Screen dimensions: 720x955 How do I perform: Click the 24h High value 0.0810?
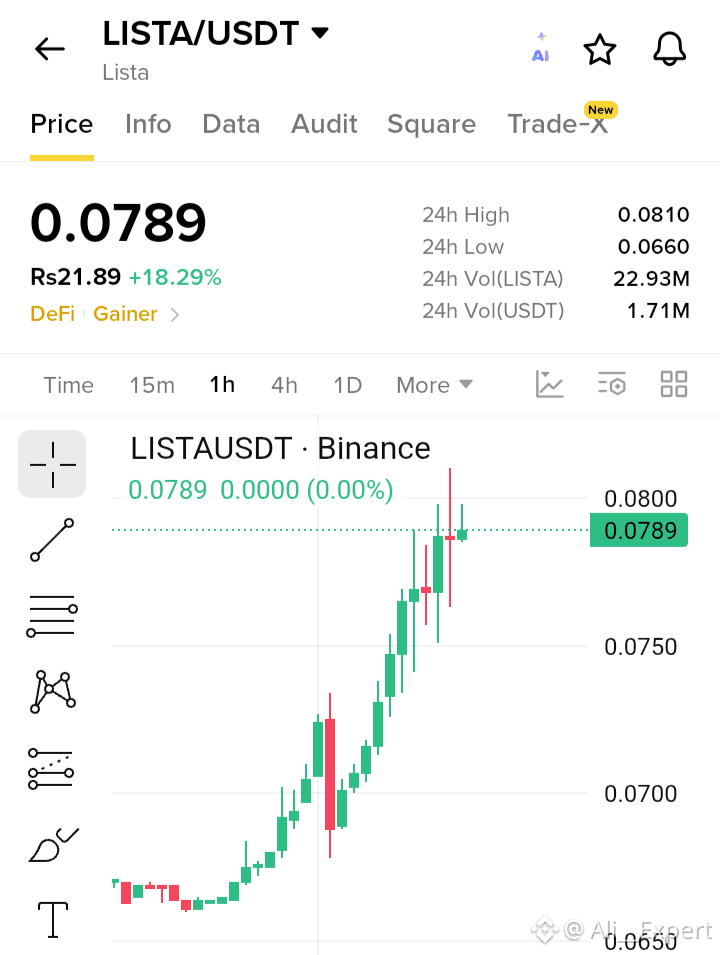(x=653, y=214)
